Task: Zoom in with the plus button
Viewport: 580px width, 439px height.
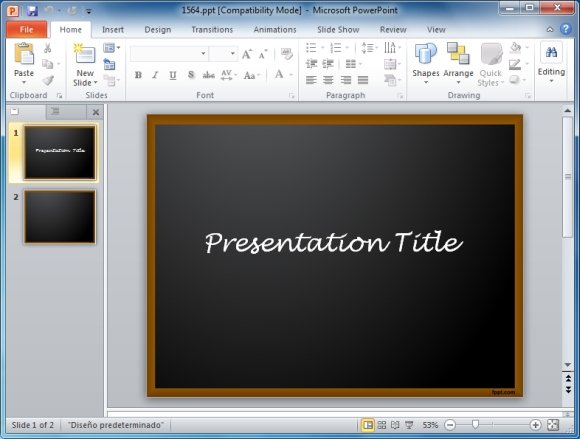Action: click(x=535, y=425)
